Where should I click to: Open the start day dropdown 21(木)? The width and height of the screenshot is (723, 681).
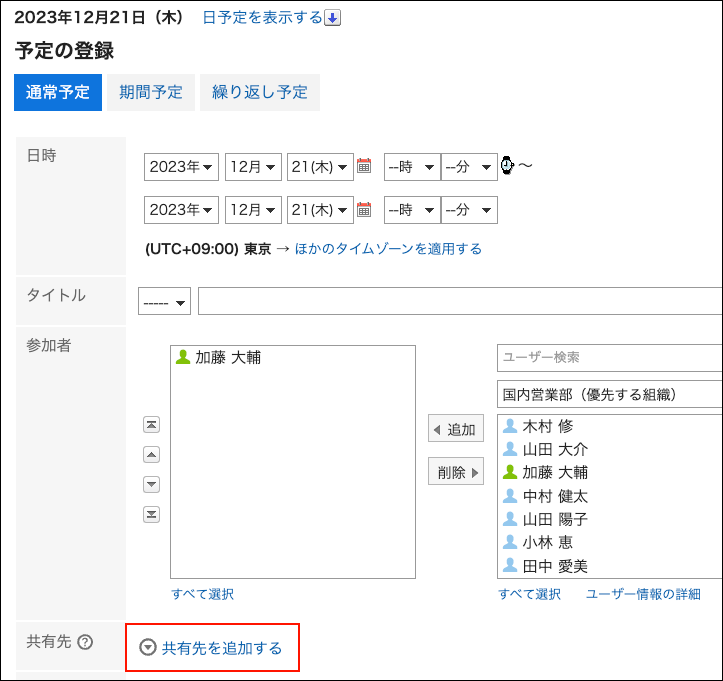[320, 167]
